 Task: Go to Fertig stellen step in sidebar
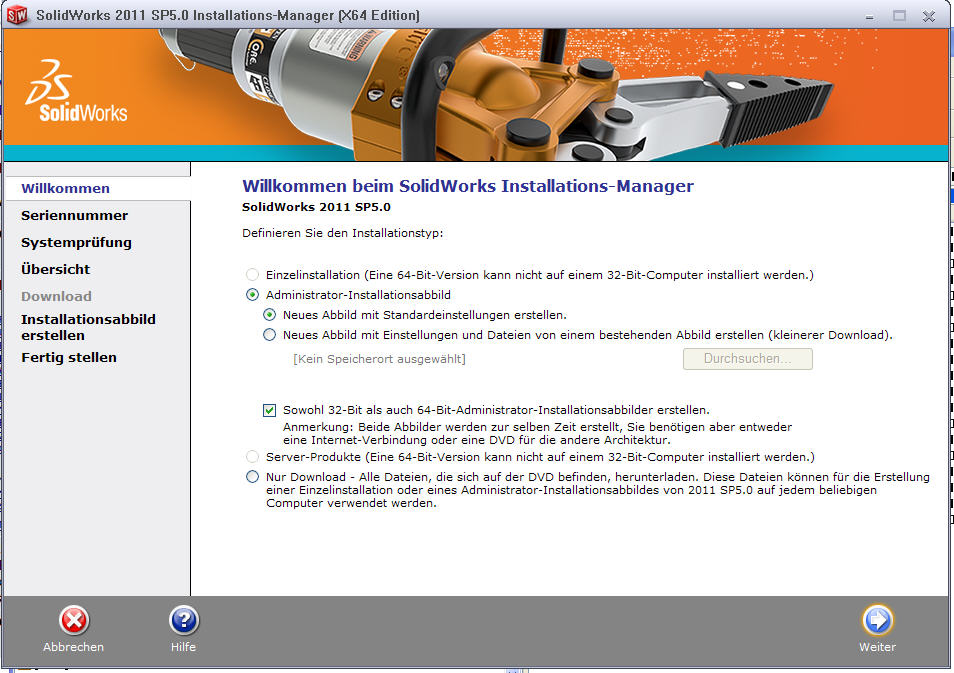pos(69,358)
